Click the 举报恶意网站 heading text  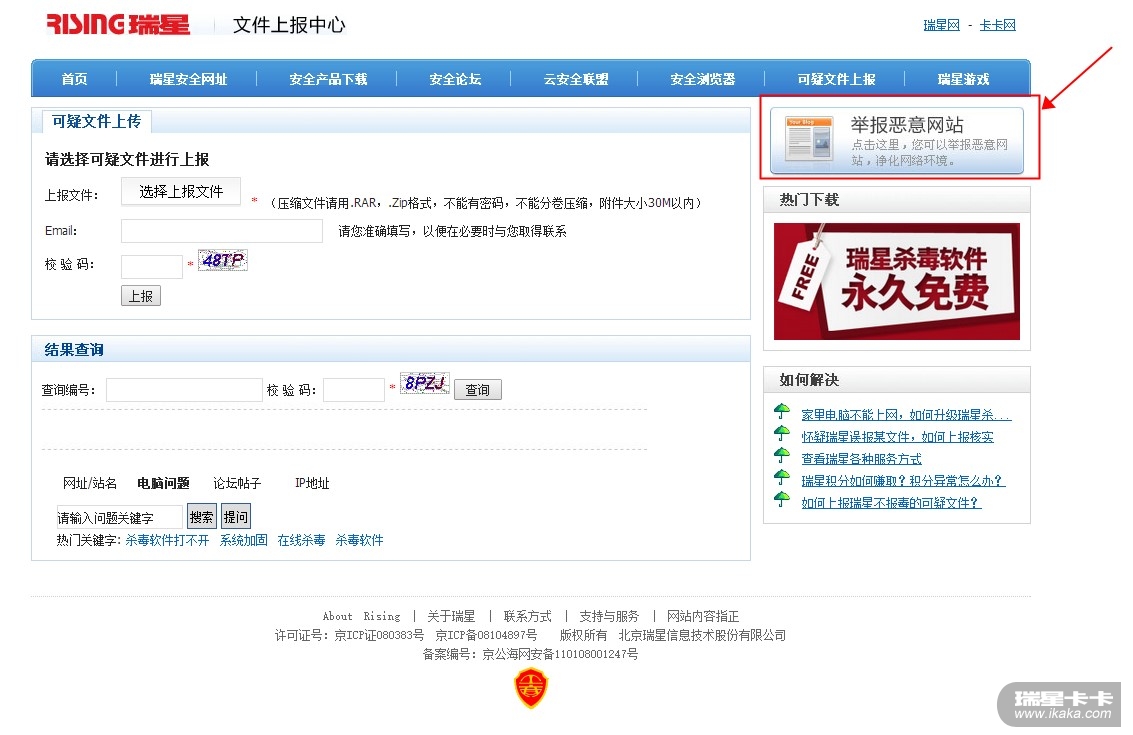tap(907, 124)
